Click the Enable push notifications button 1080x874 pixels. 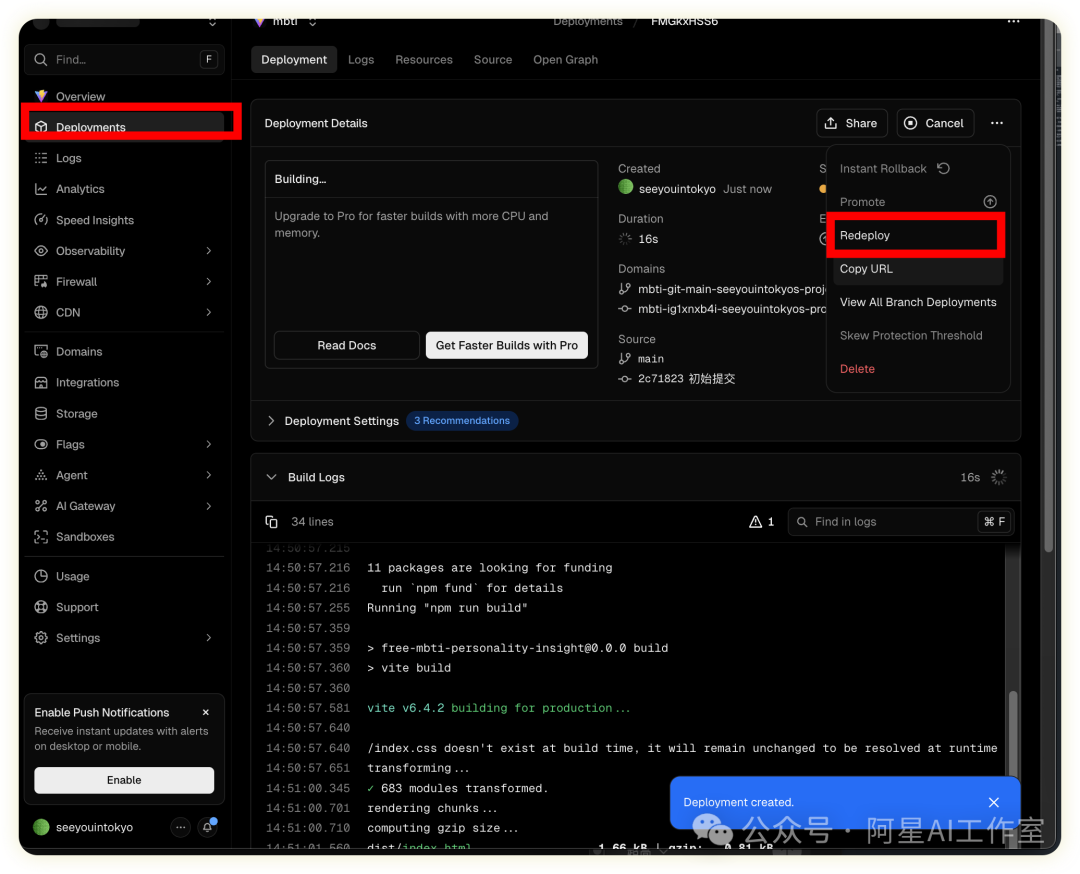click(x=124, y=780)
